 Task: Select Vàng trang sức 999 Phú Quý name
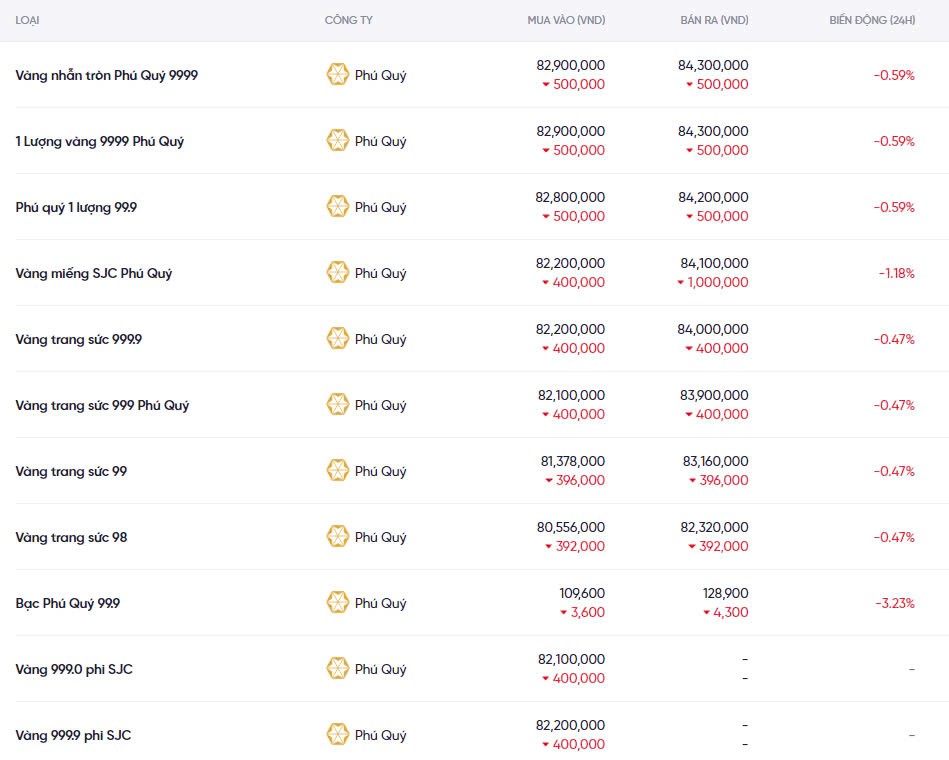click(102, 405)
